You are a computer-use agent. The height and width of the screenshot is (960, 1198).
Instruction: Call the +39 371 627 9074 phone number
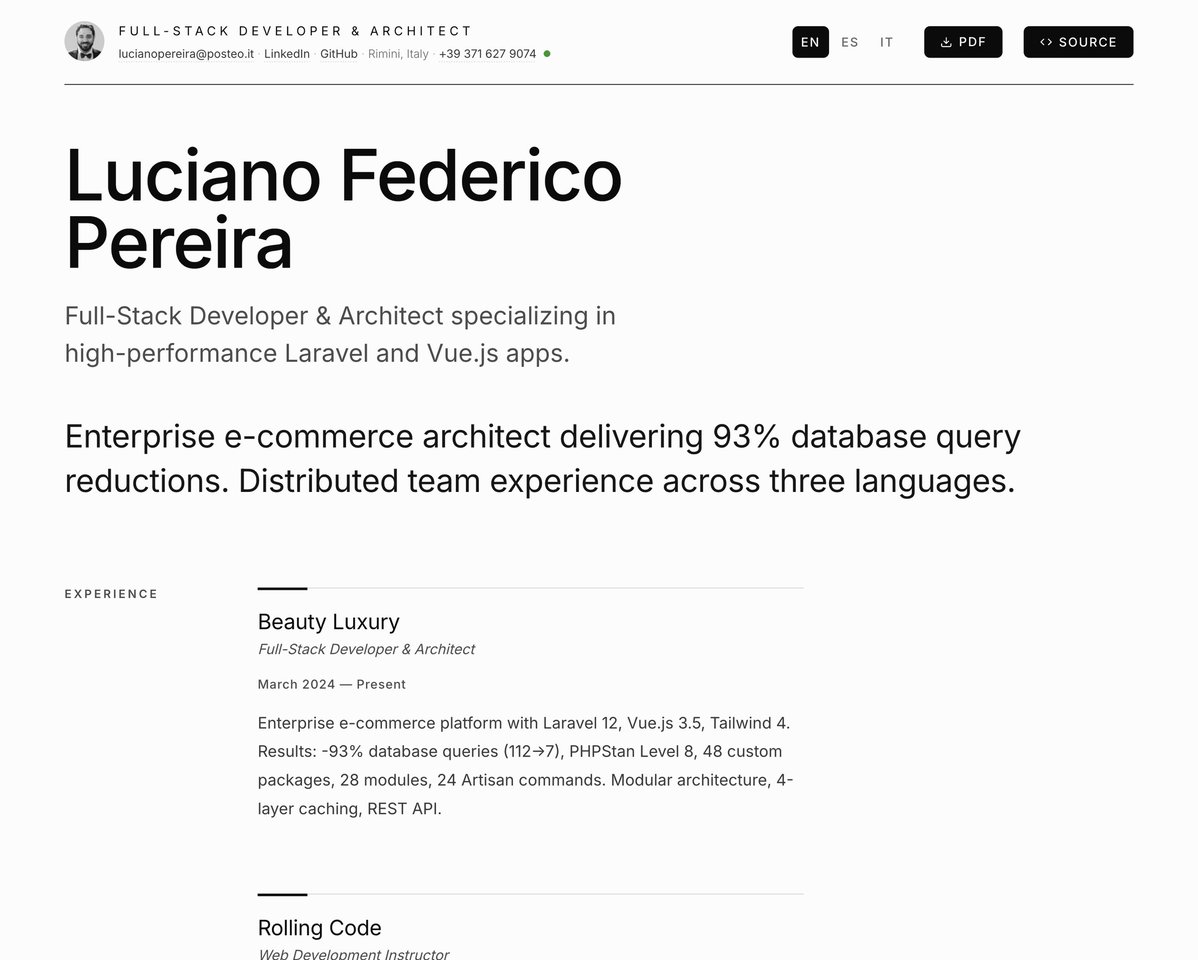click(487, 54)
